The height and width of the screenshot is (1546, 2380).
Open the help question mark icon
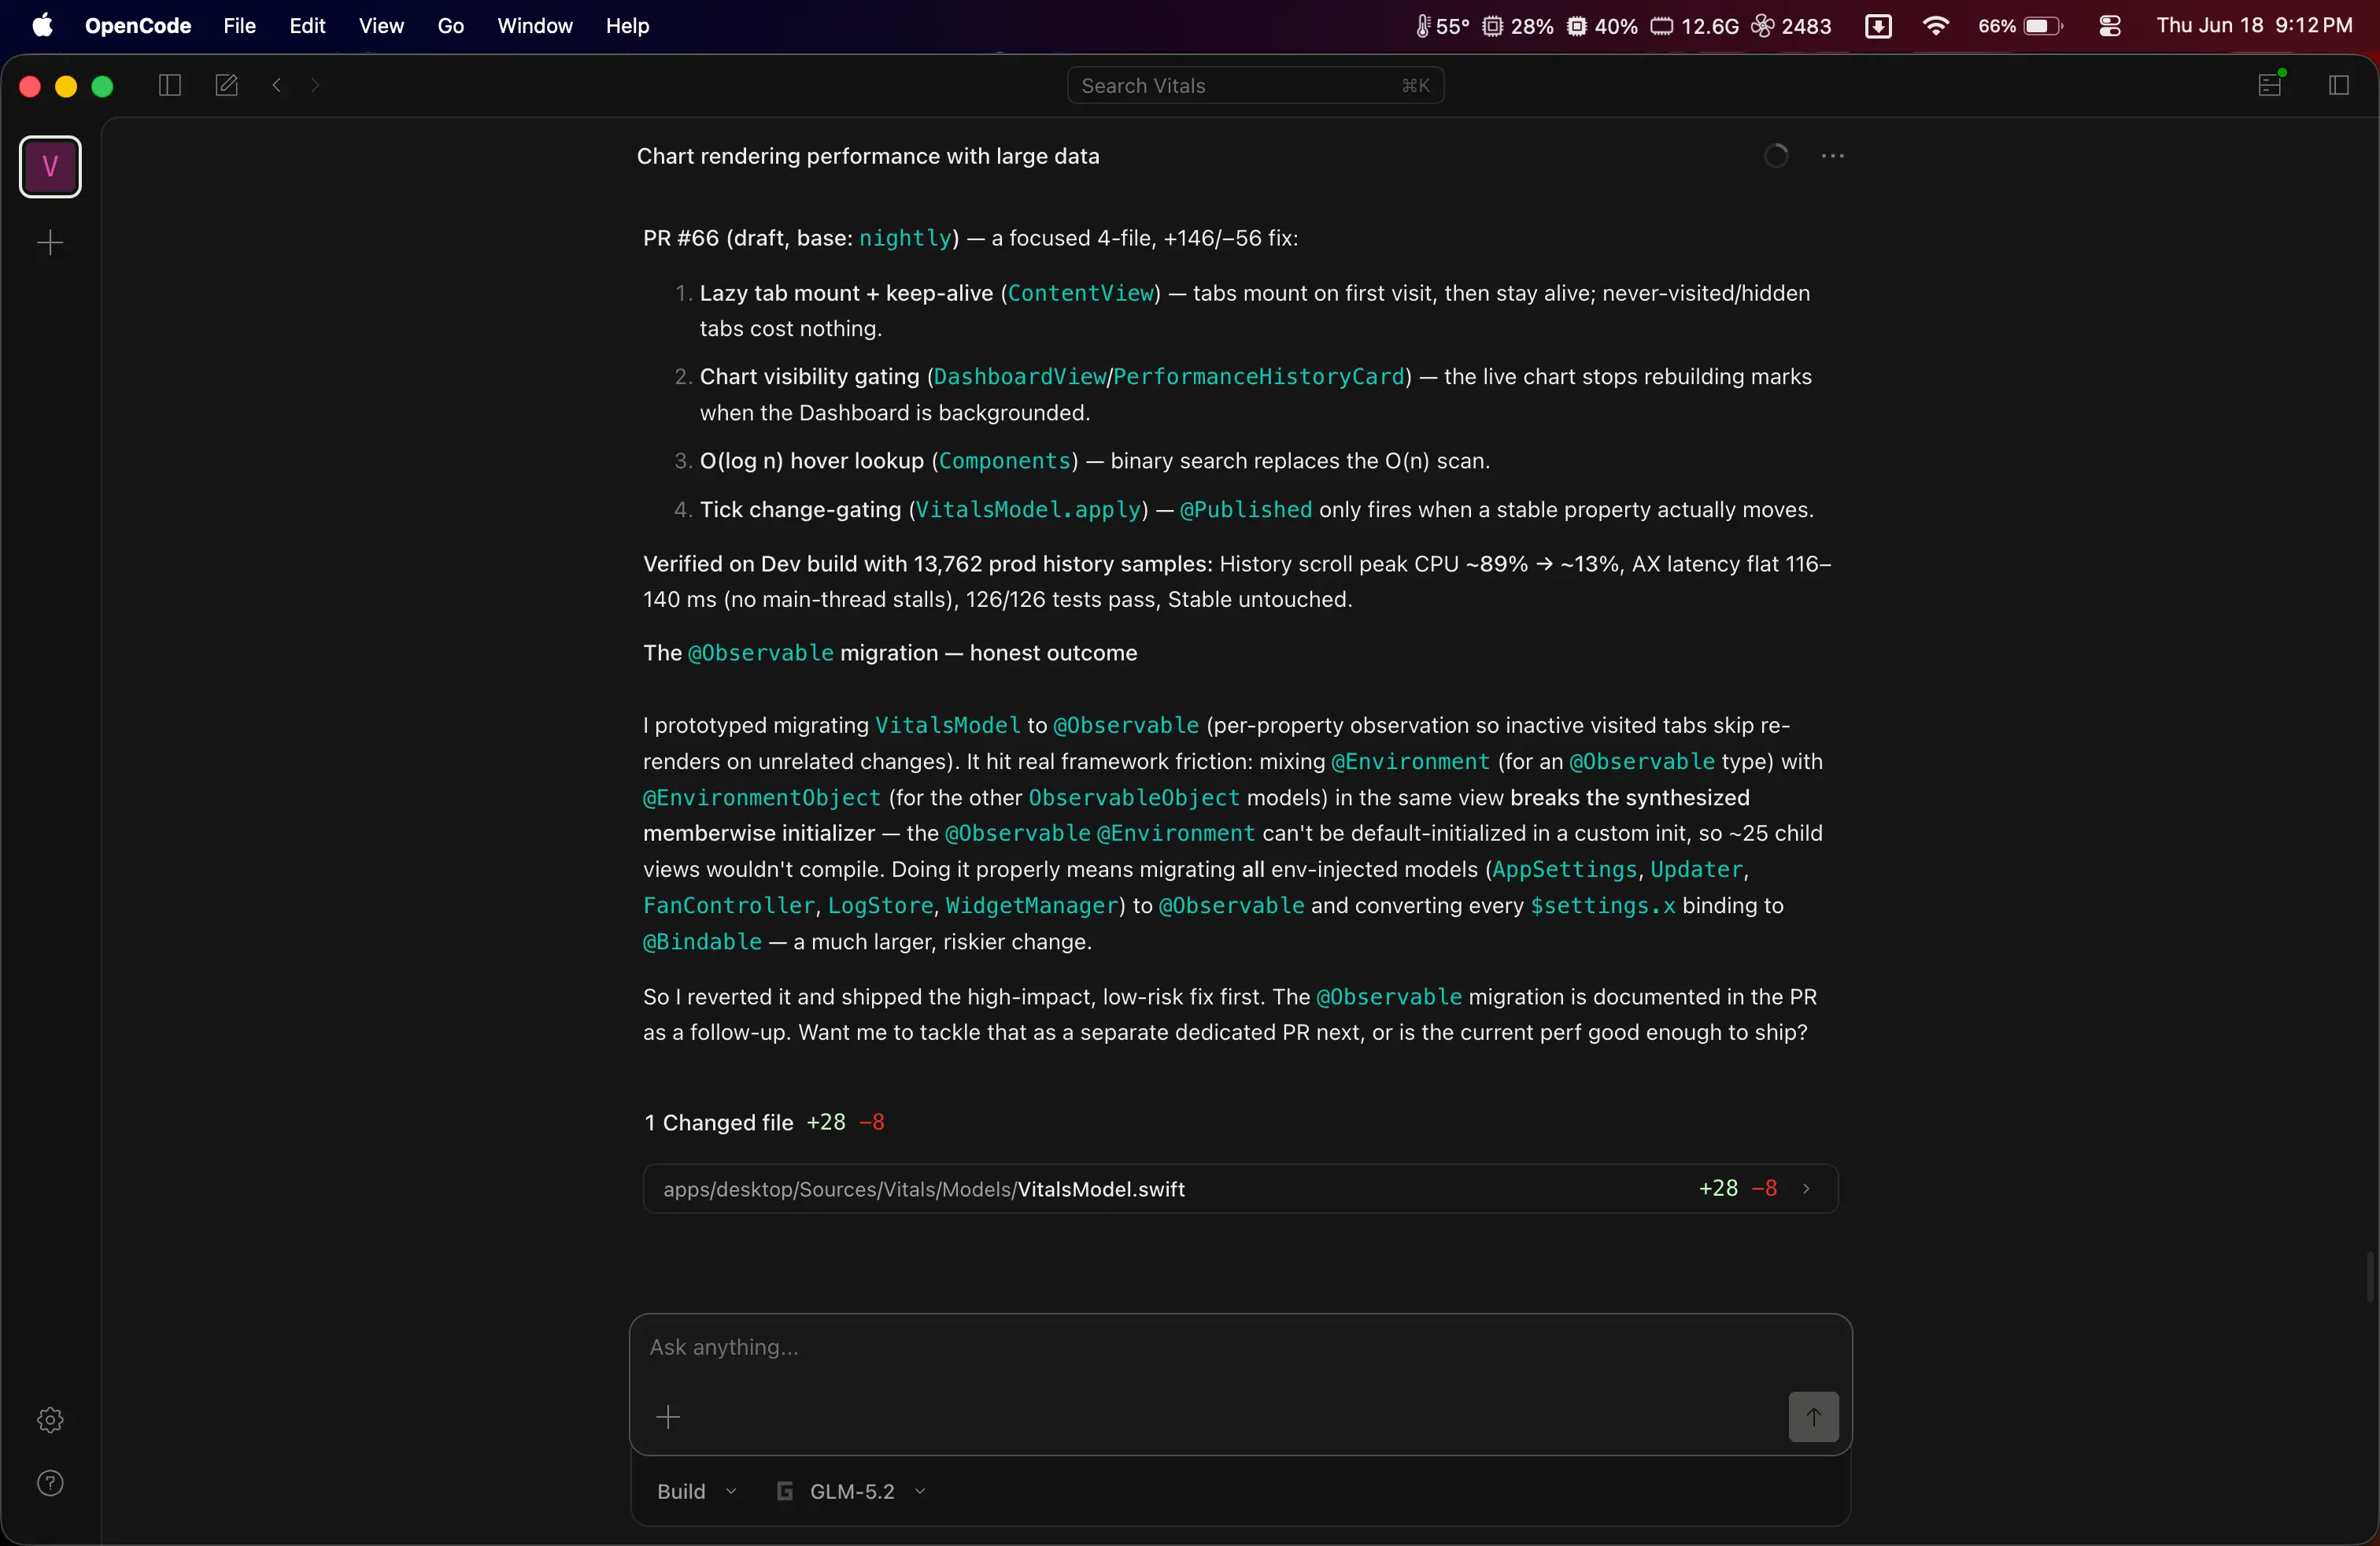[50, 1483]
